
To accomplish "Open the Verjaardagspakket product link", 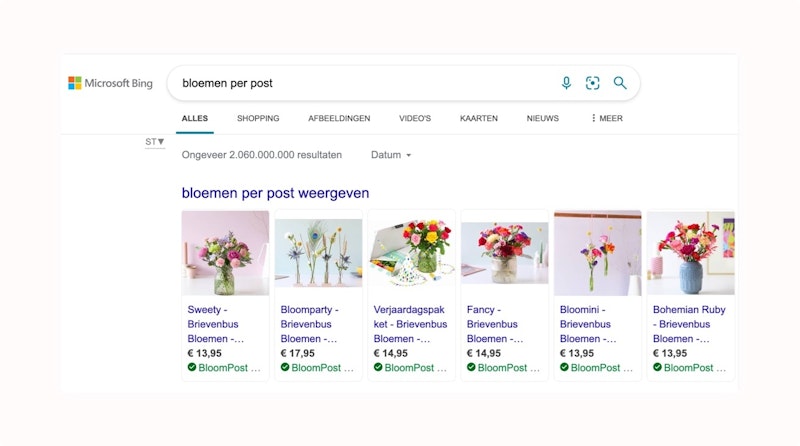I will 410,324.
